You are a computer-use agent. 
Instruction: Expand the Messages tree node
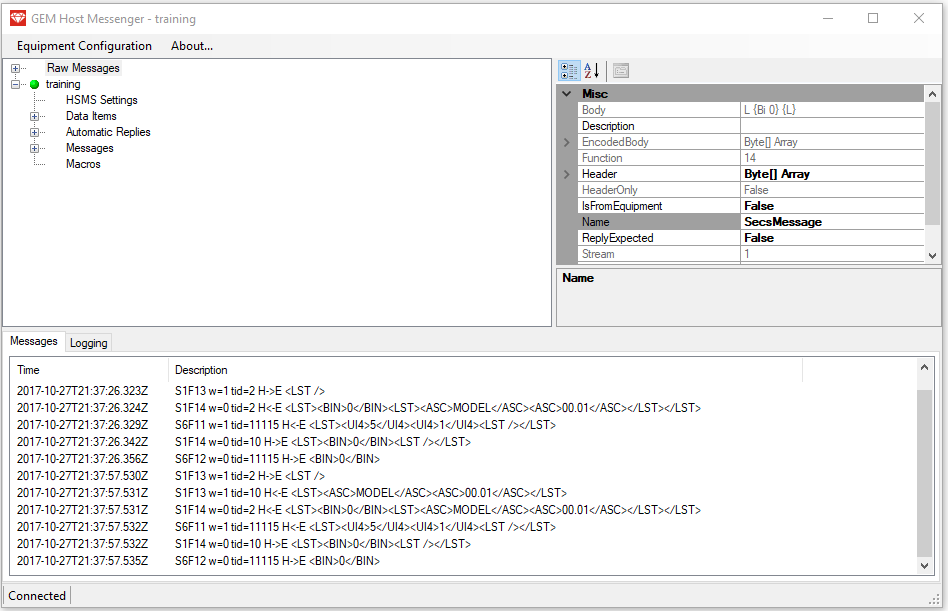34,149
